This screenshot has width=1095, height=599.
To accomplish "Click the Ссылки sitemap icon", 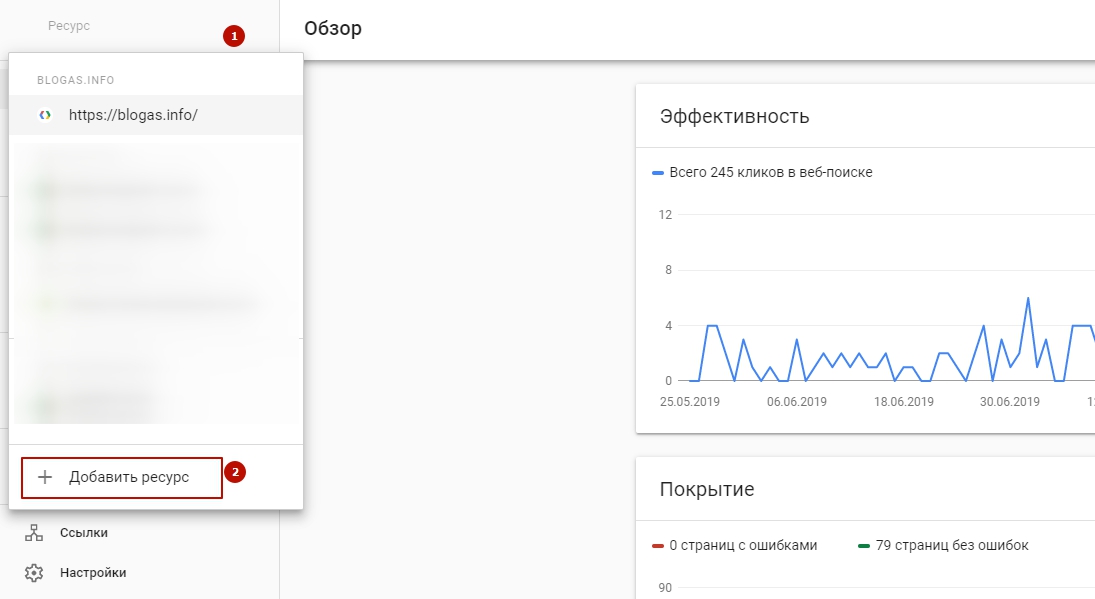I will [35, 533].
